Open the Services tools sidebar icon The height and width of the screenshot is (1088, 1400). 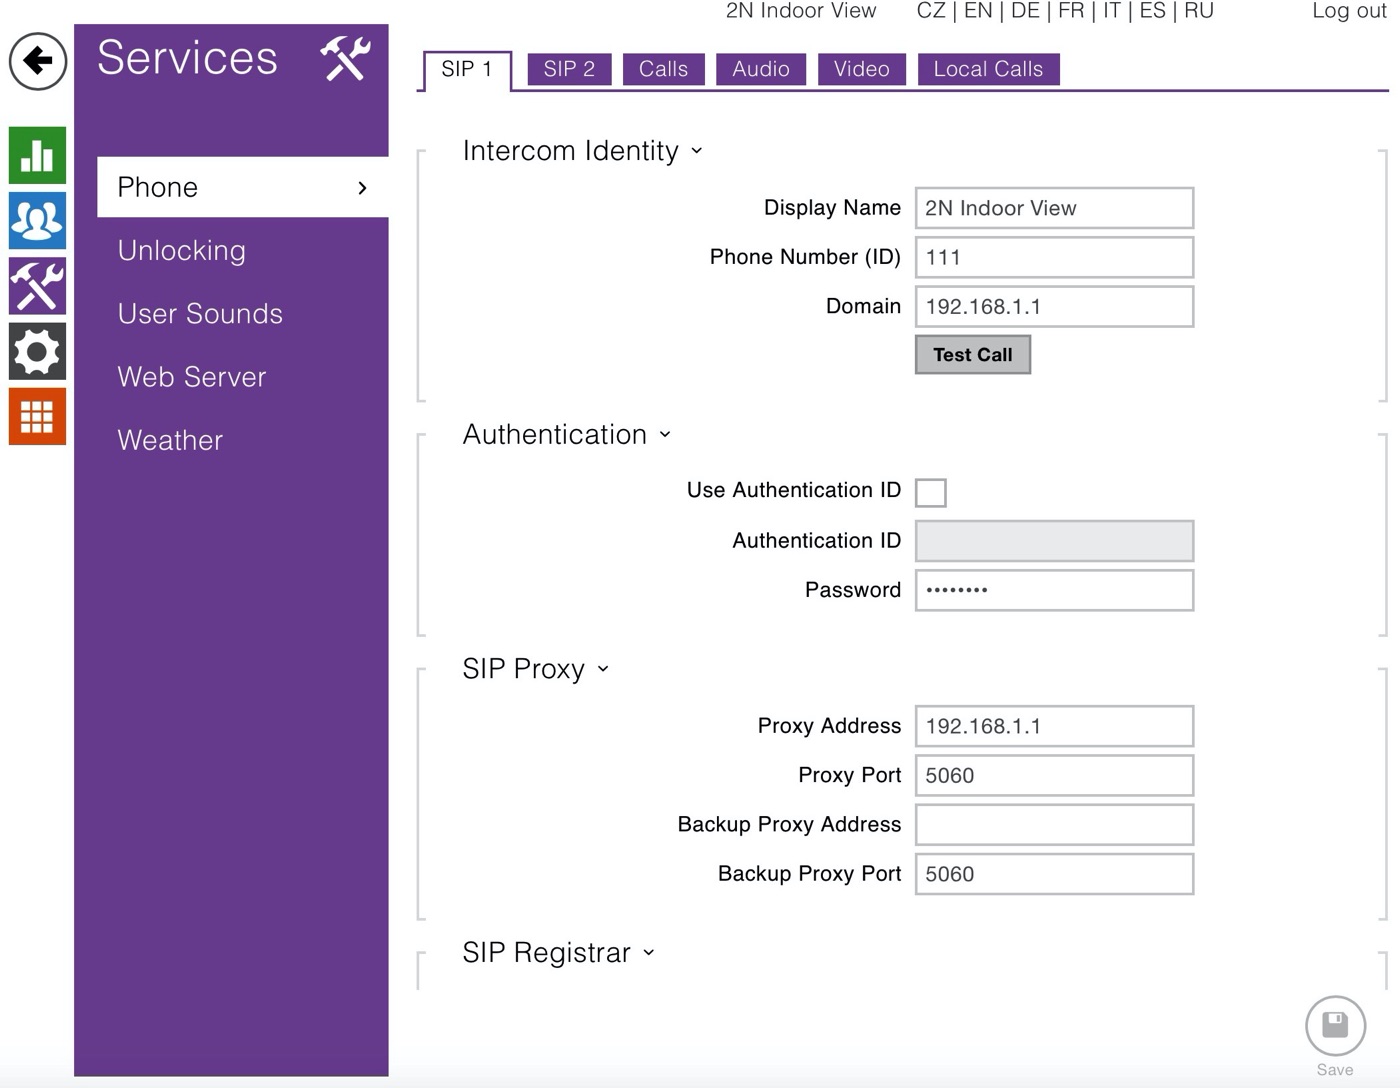38,285
